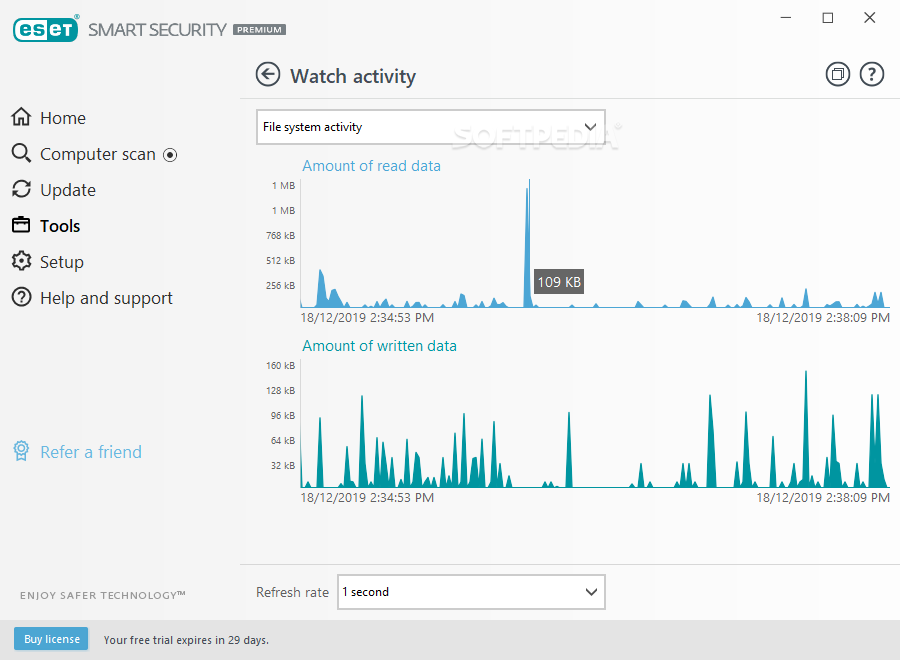Click the Buy license button
The width and height of the screenshot is (900, 660).
(51, 639)
